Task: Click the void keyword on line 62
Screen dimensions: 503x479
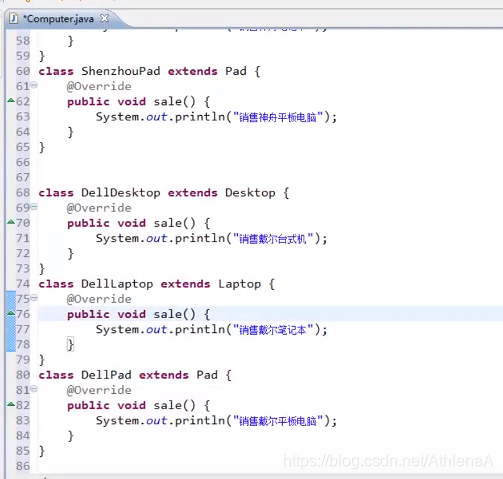Action: coord(132,101)
